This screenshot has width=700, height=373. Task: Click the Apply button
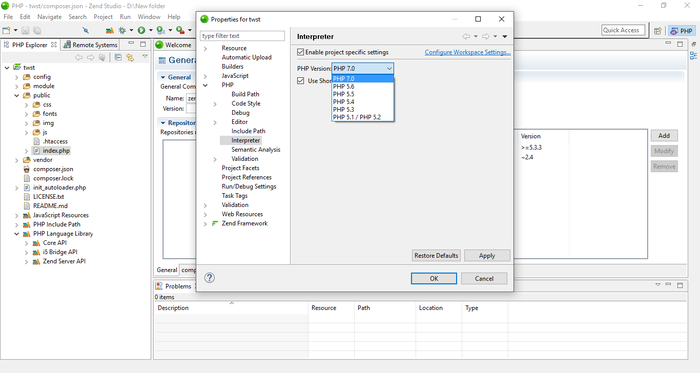pos(487,256)
